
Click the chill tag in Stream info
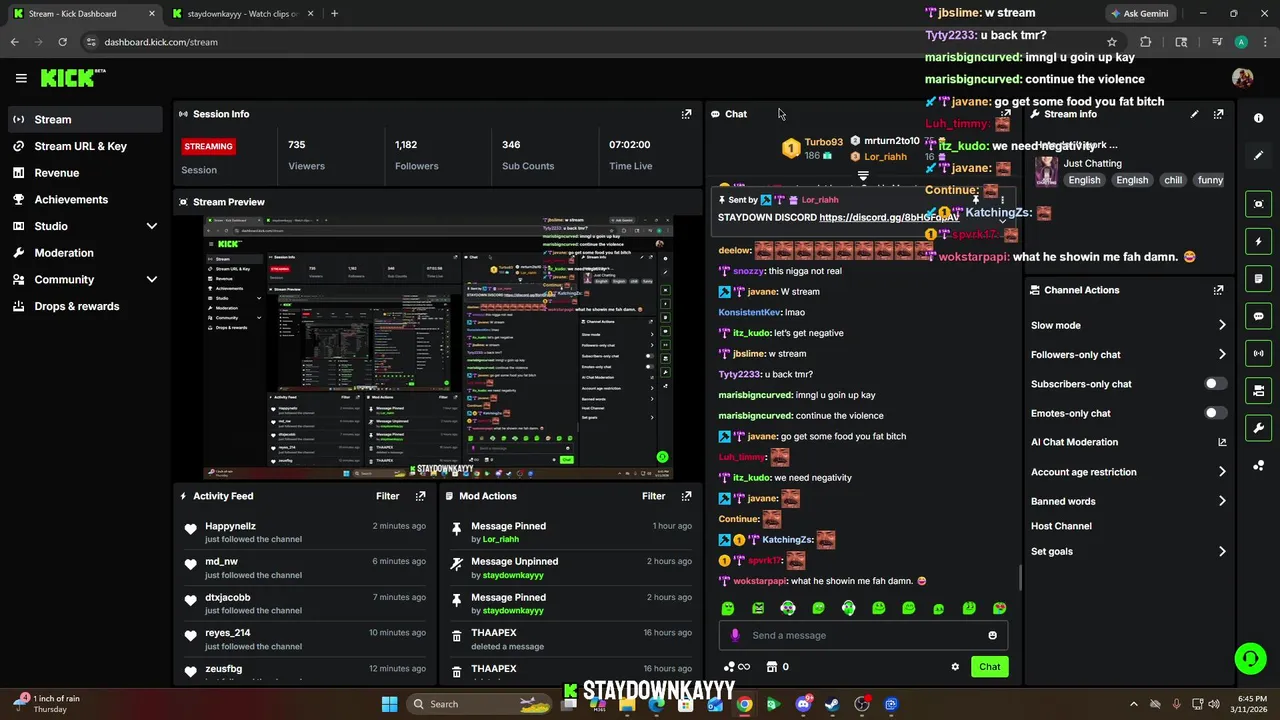1173,180
